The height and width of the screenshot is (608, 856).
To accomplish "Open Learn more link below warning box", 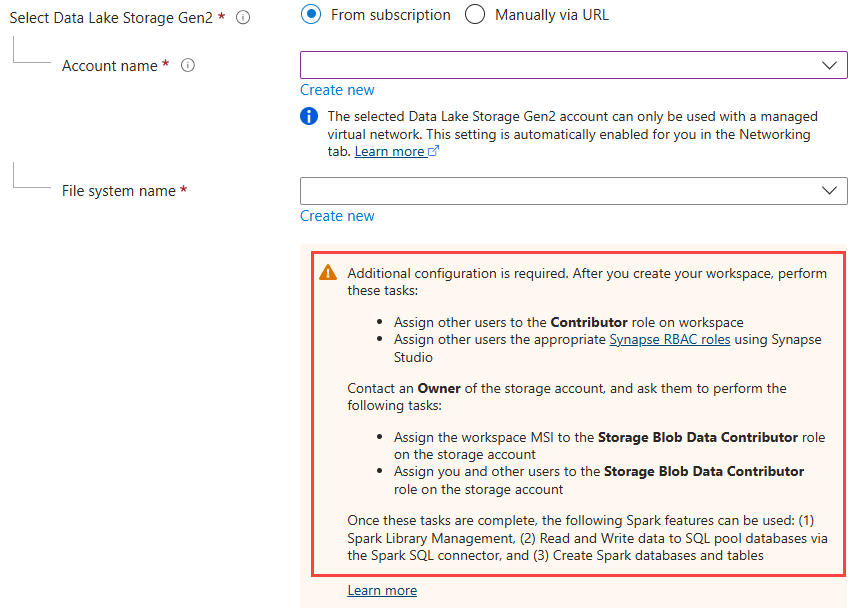I will (382, 591).
